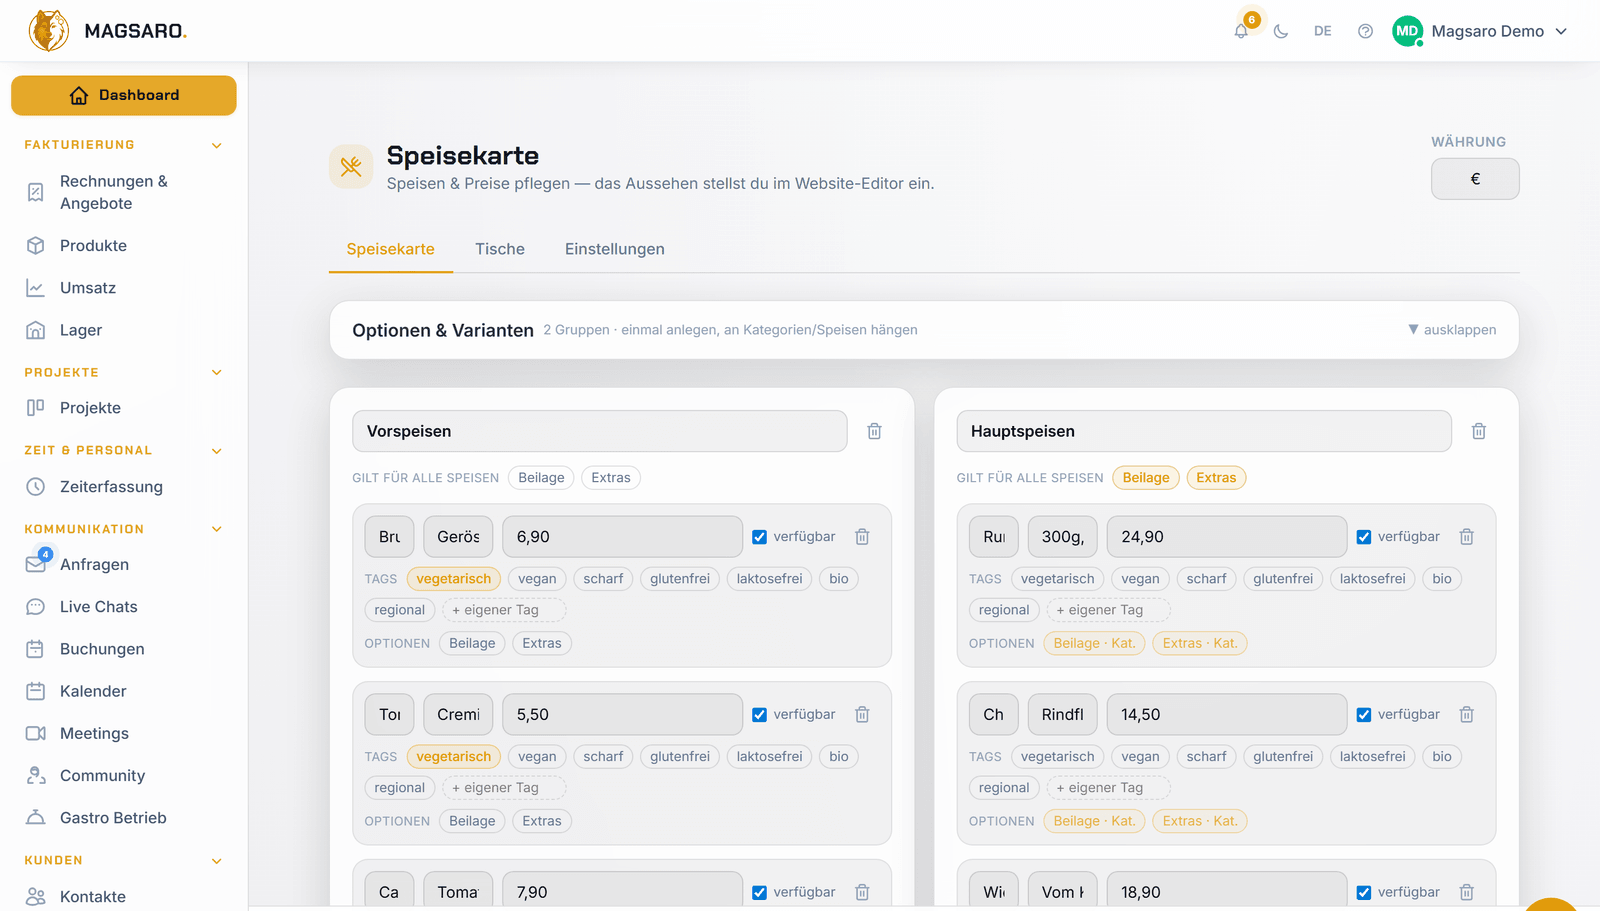Uncheck verfügbar for the 24,90 dish
This screenshot has width=1600, height=911.
click(1364, 537)
